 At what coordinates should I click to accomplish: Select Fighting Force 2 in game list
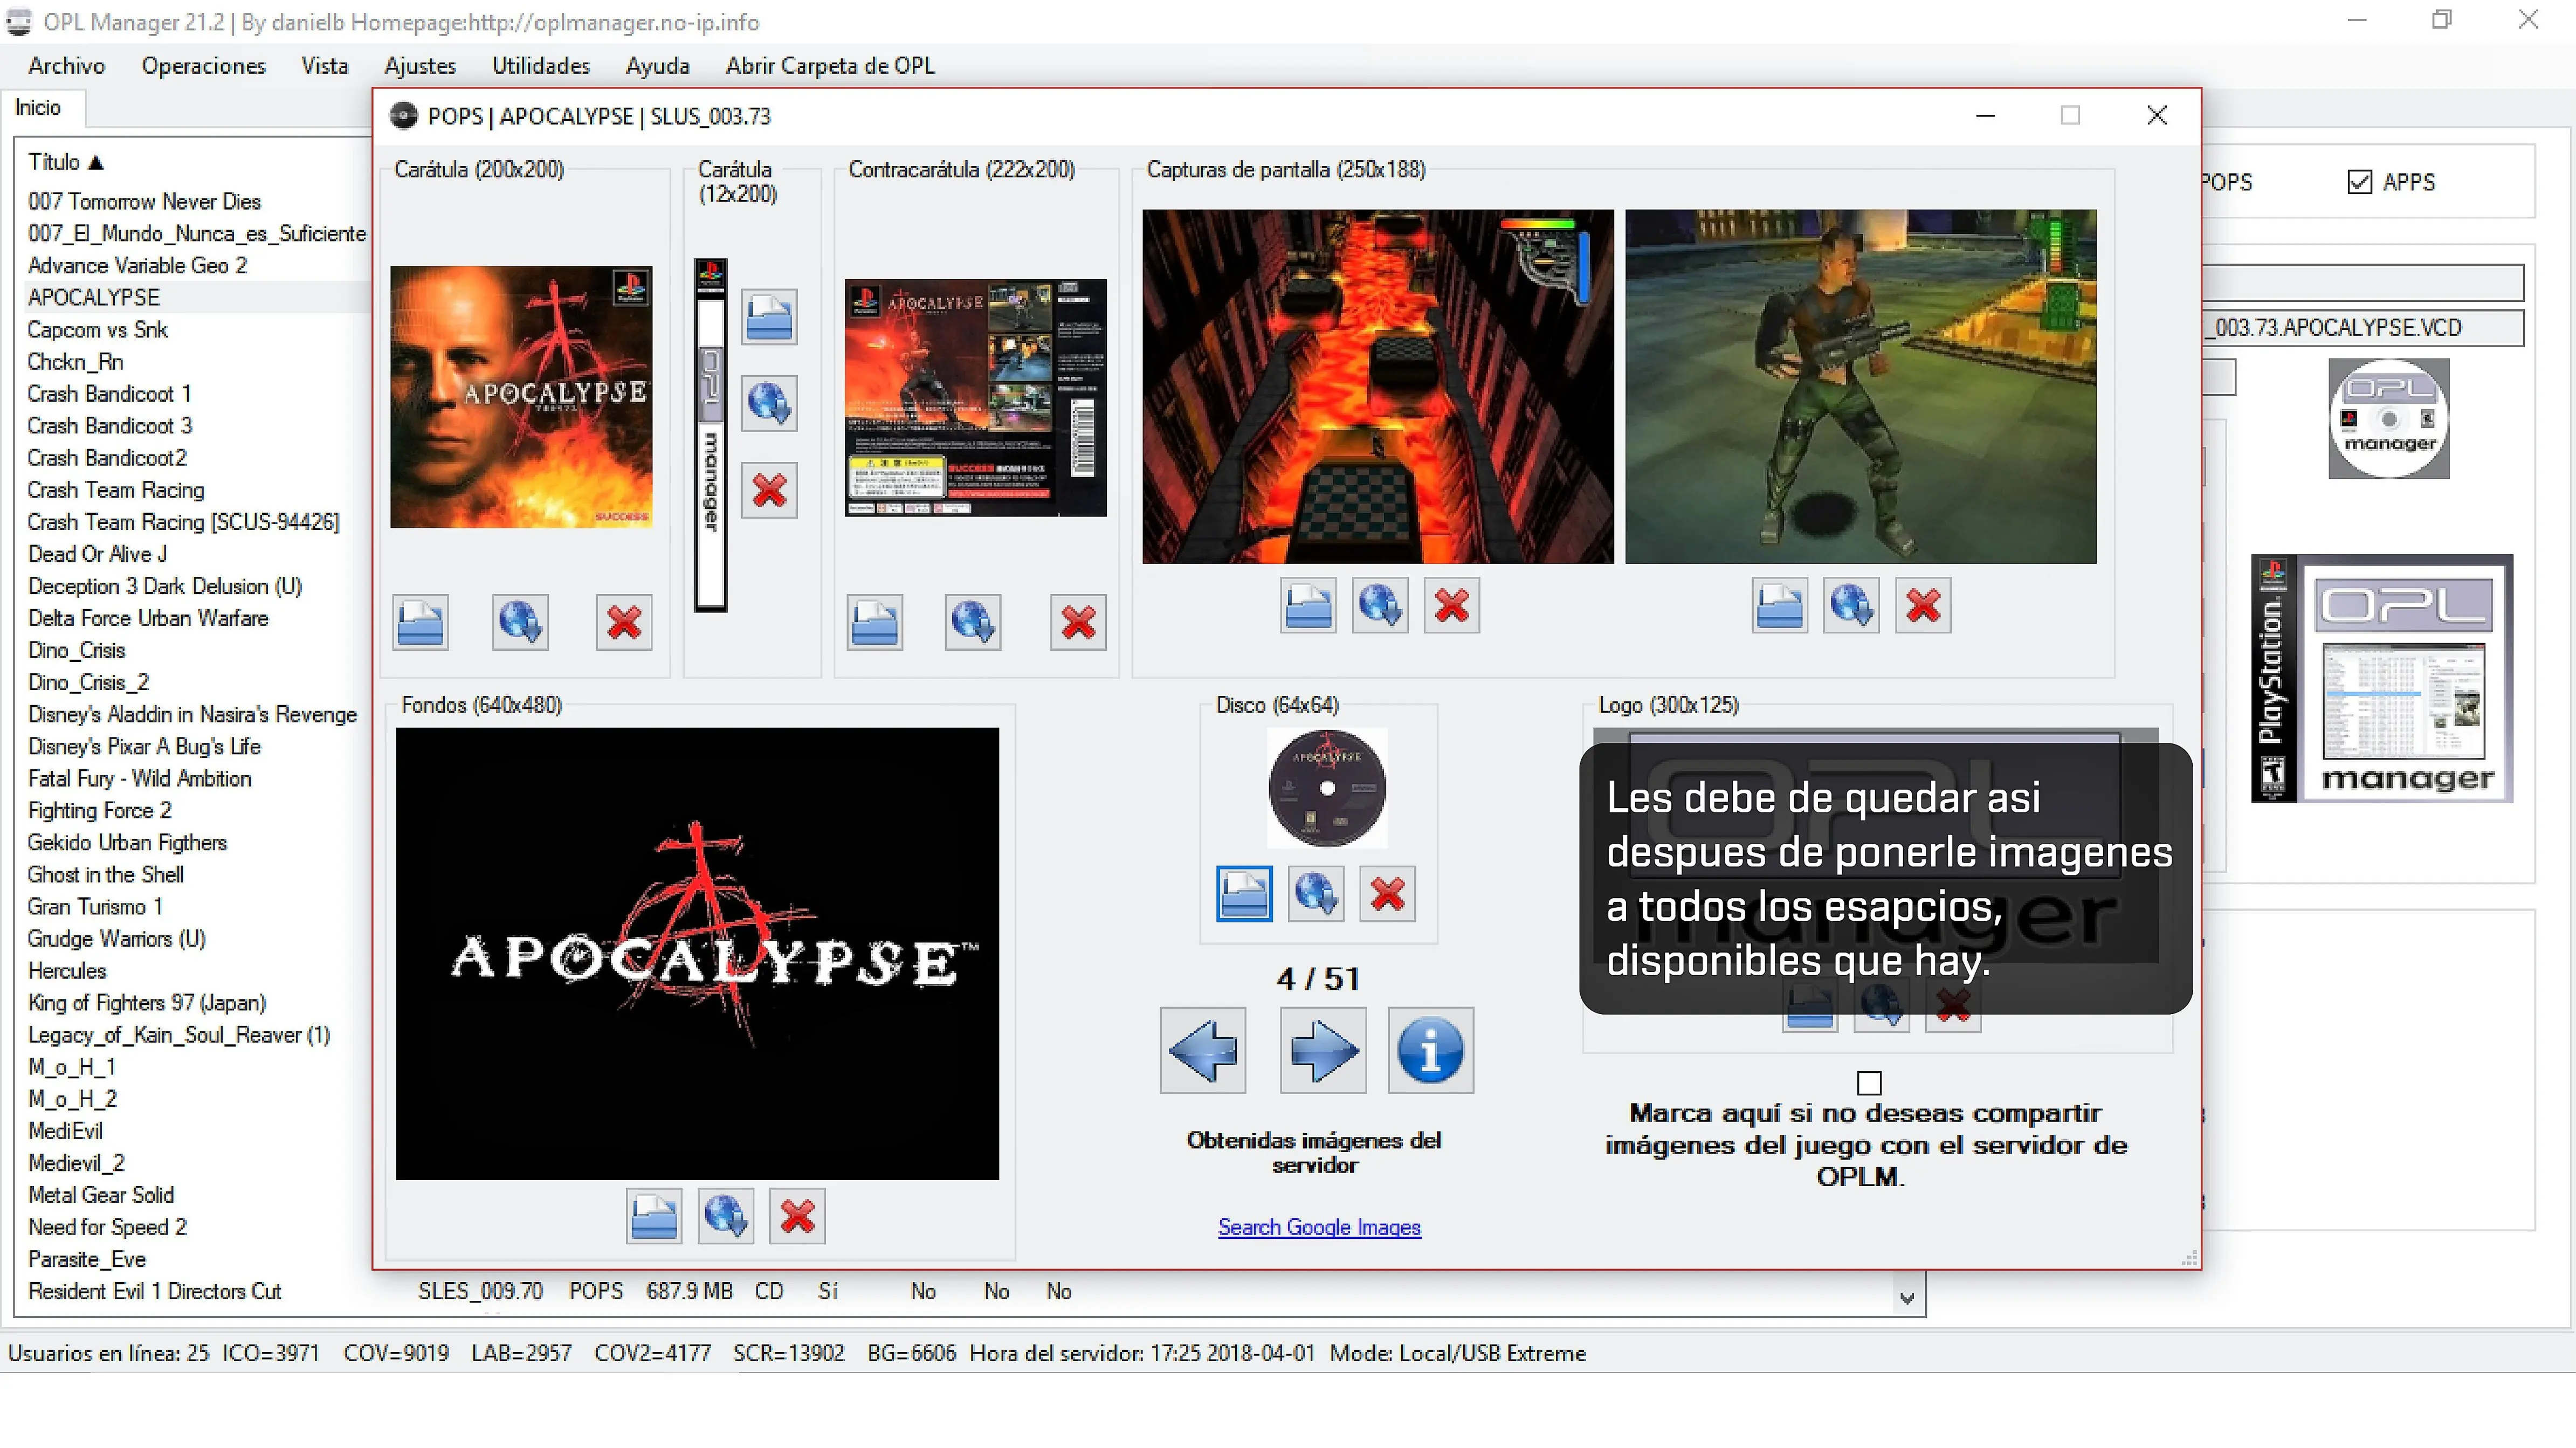99,810
